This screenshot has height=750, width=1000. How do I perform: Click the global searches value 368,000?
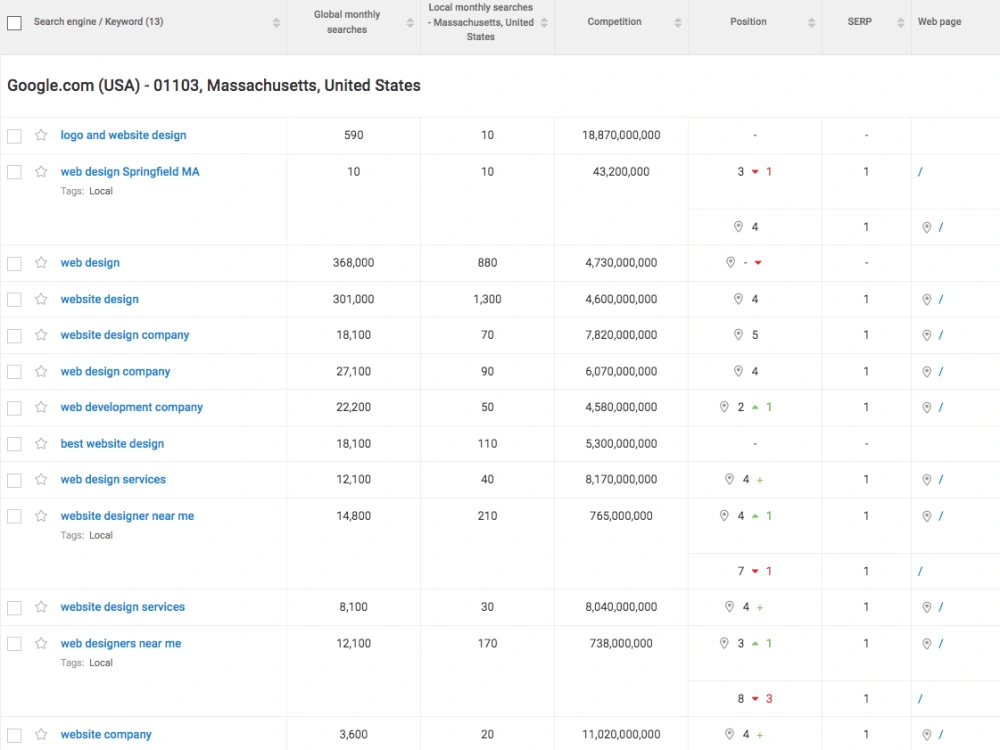pyautogui.click(x=353, y=263)
